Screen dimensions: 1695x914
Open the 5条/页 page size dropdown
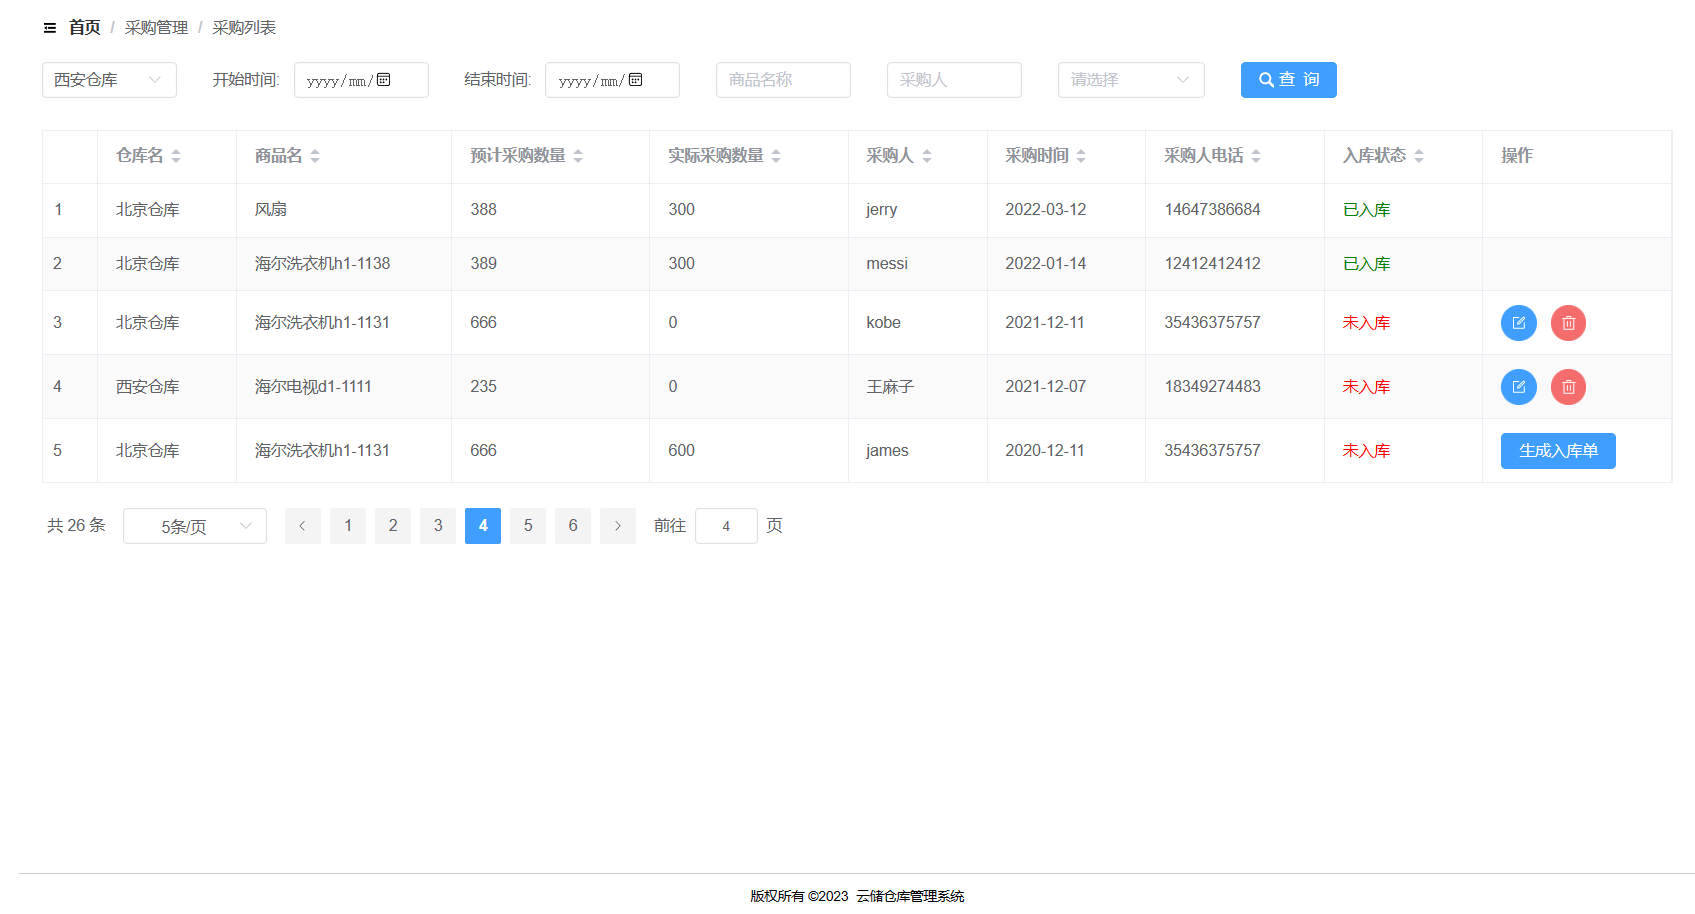point(195,526)
